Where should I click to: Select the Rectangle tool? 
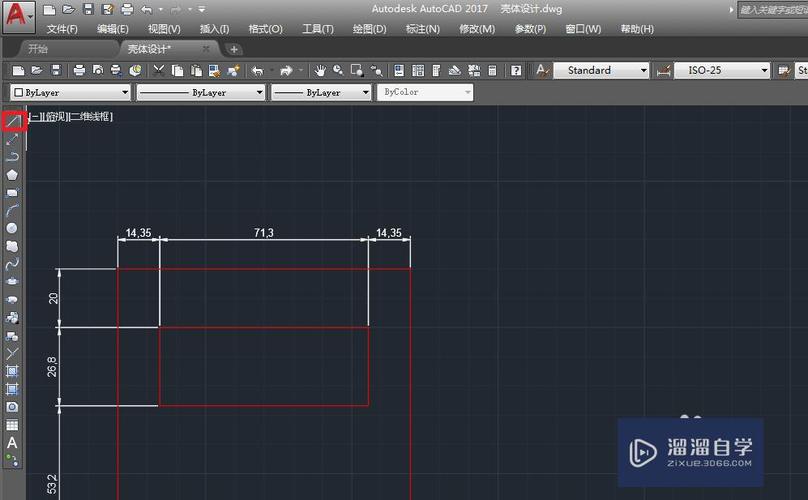[x=12, y=193]
